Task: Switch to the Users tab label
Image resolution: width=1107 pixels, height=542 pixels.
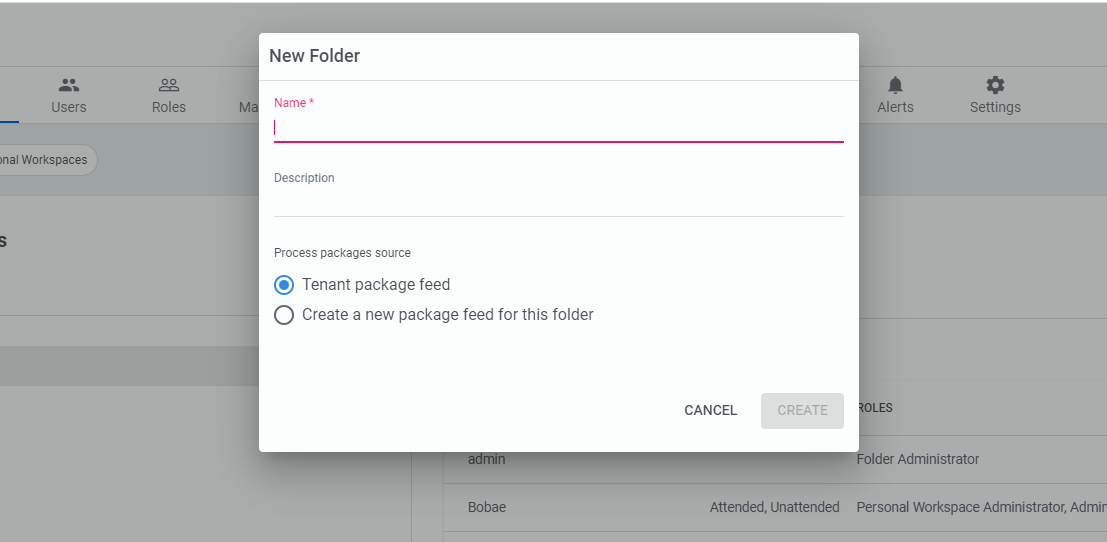Action: [69, 107]
